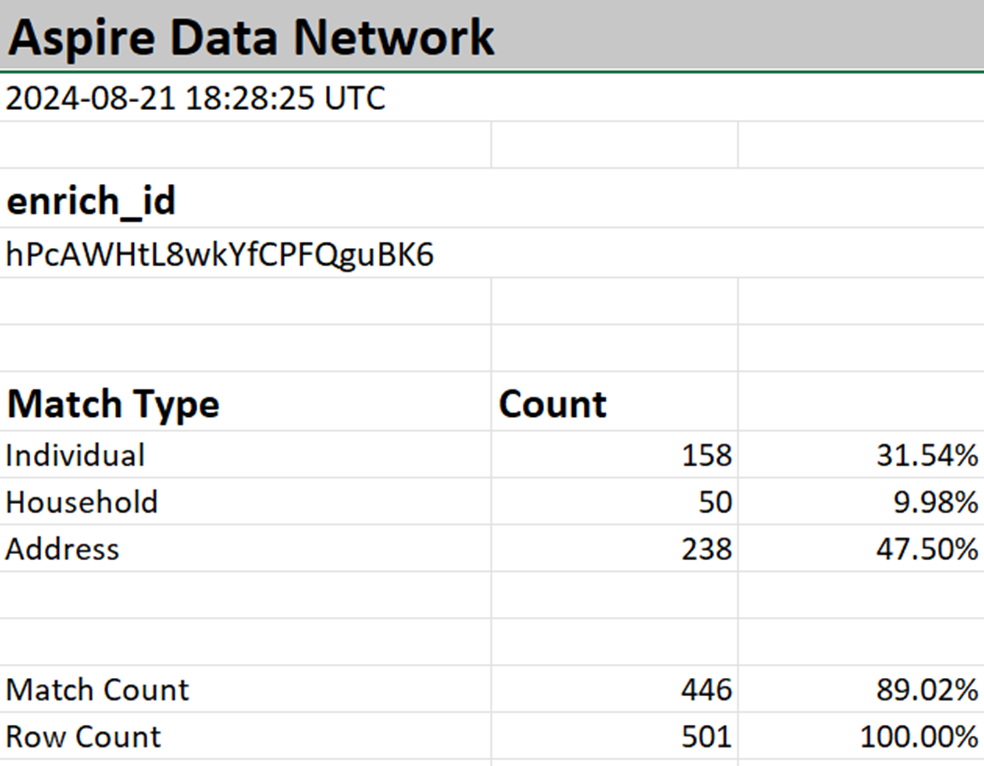
Task: Select the 'Individual' row label
Action: click(245, 454)
